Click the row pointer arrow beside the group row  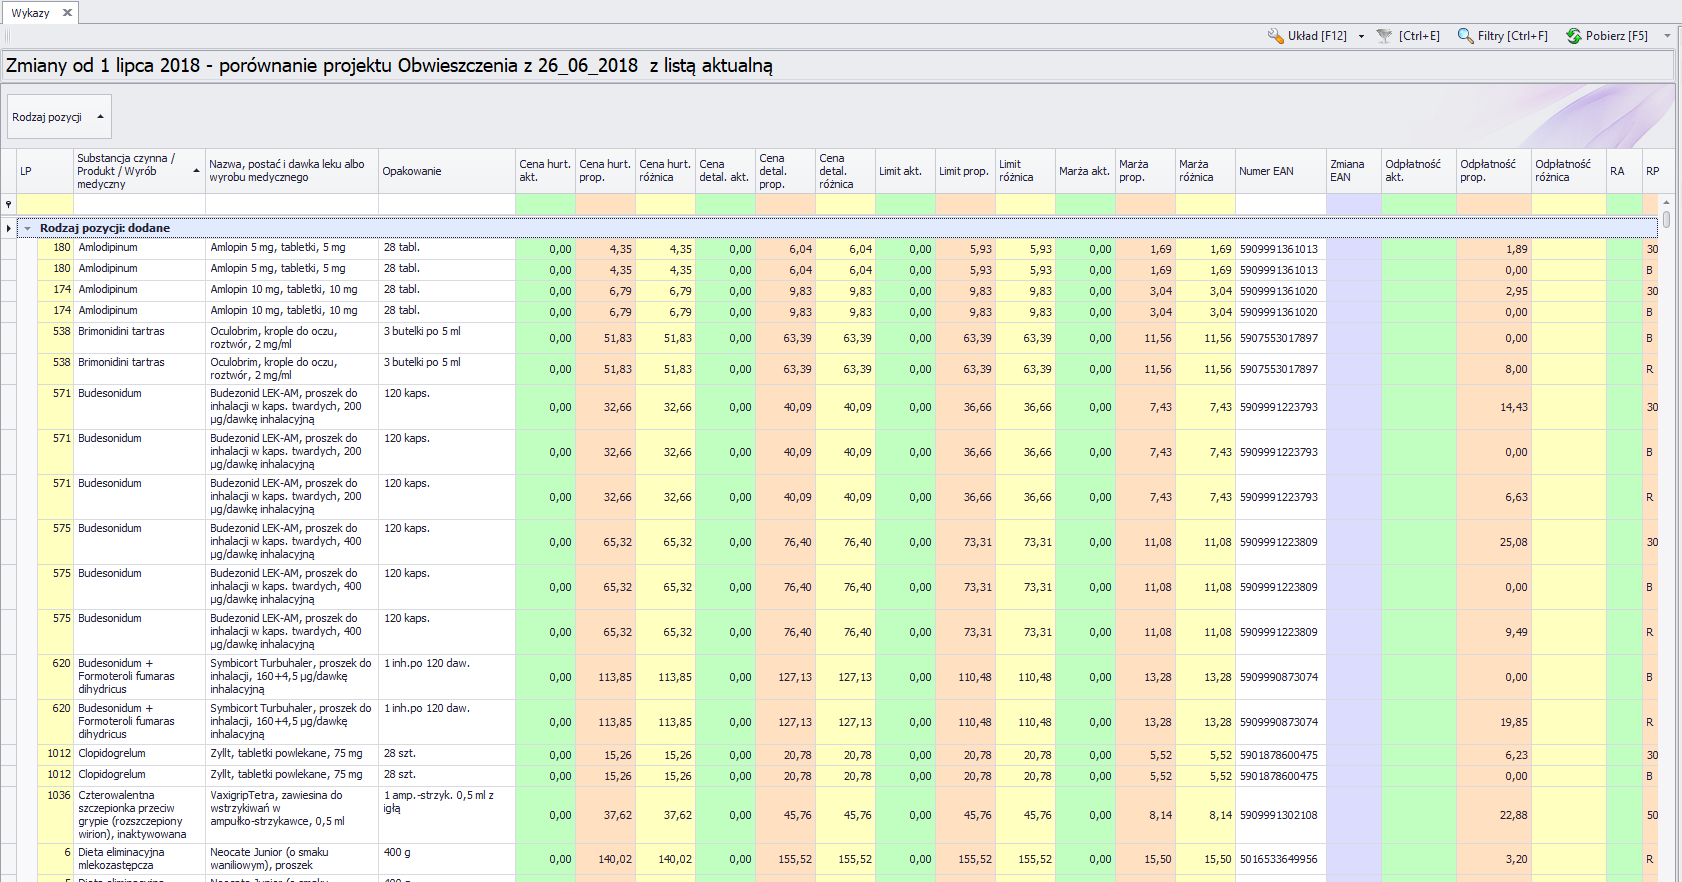[9, 228]
